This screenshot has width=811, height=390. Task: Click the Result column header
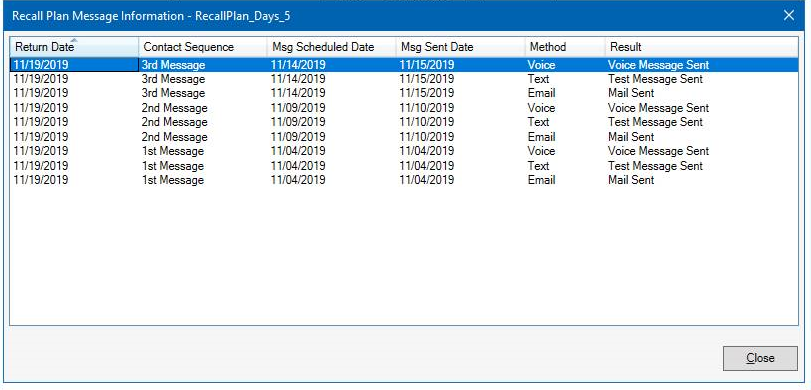[701, 47]
